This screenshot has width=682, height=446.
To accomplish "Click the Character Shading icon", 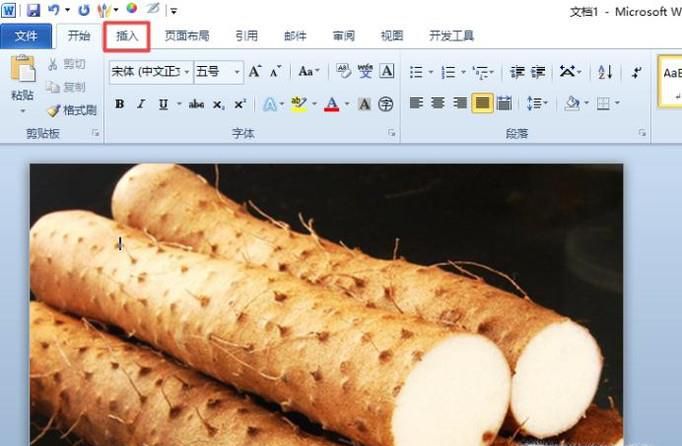I will pos(364,104).
